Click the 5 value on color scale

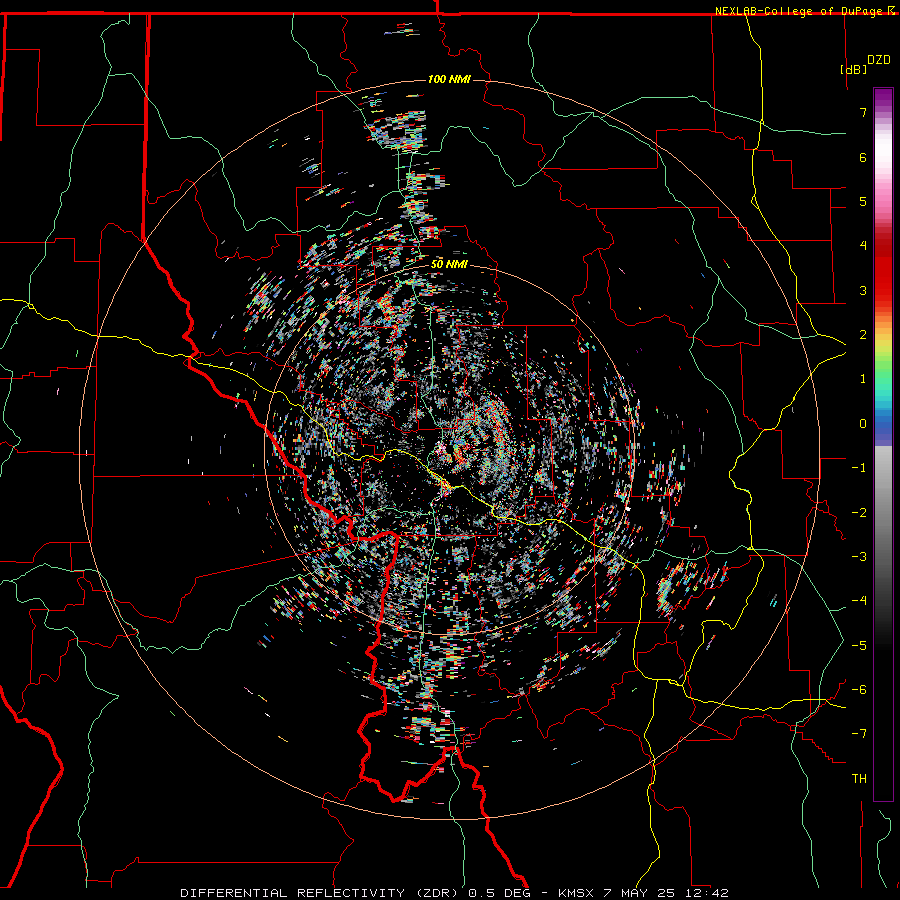coord(863,201)
